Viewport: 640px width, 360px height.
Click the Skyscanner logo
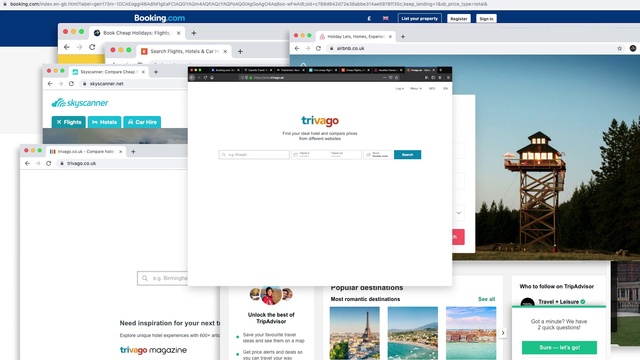coord(80,102)
